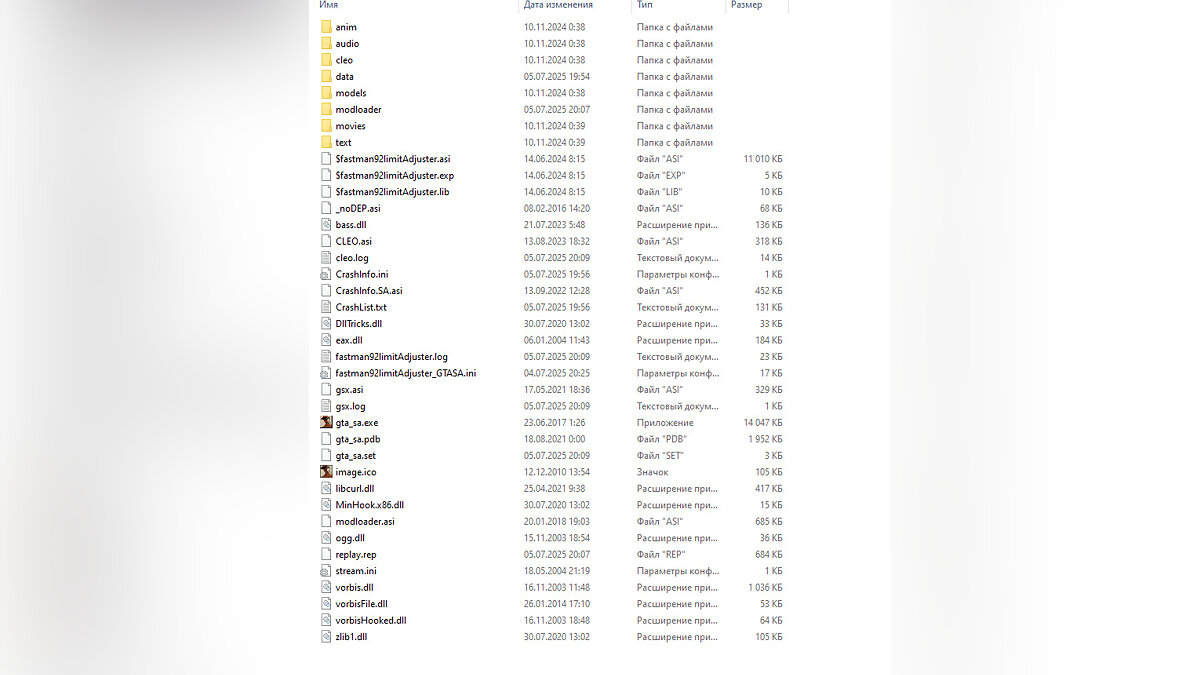Click the gta_sa.exe application icon
This screenshot has height=675, width=1200.
pyautogui.click(x=326, y=422)
